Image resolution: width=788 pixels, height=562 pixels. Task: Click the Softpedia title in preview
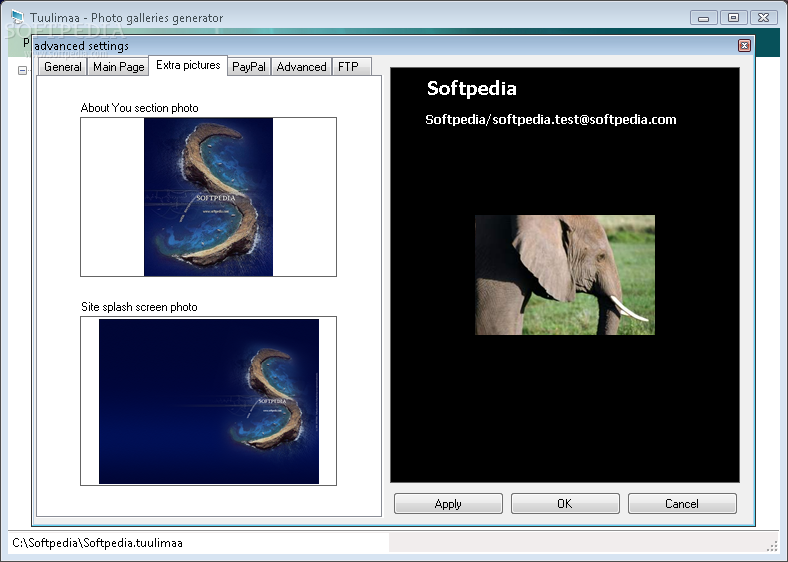[x=471, y=88]
